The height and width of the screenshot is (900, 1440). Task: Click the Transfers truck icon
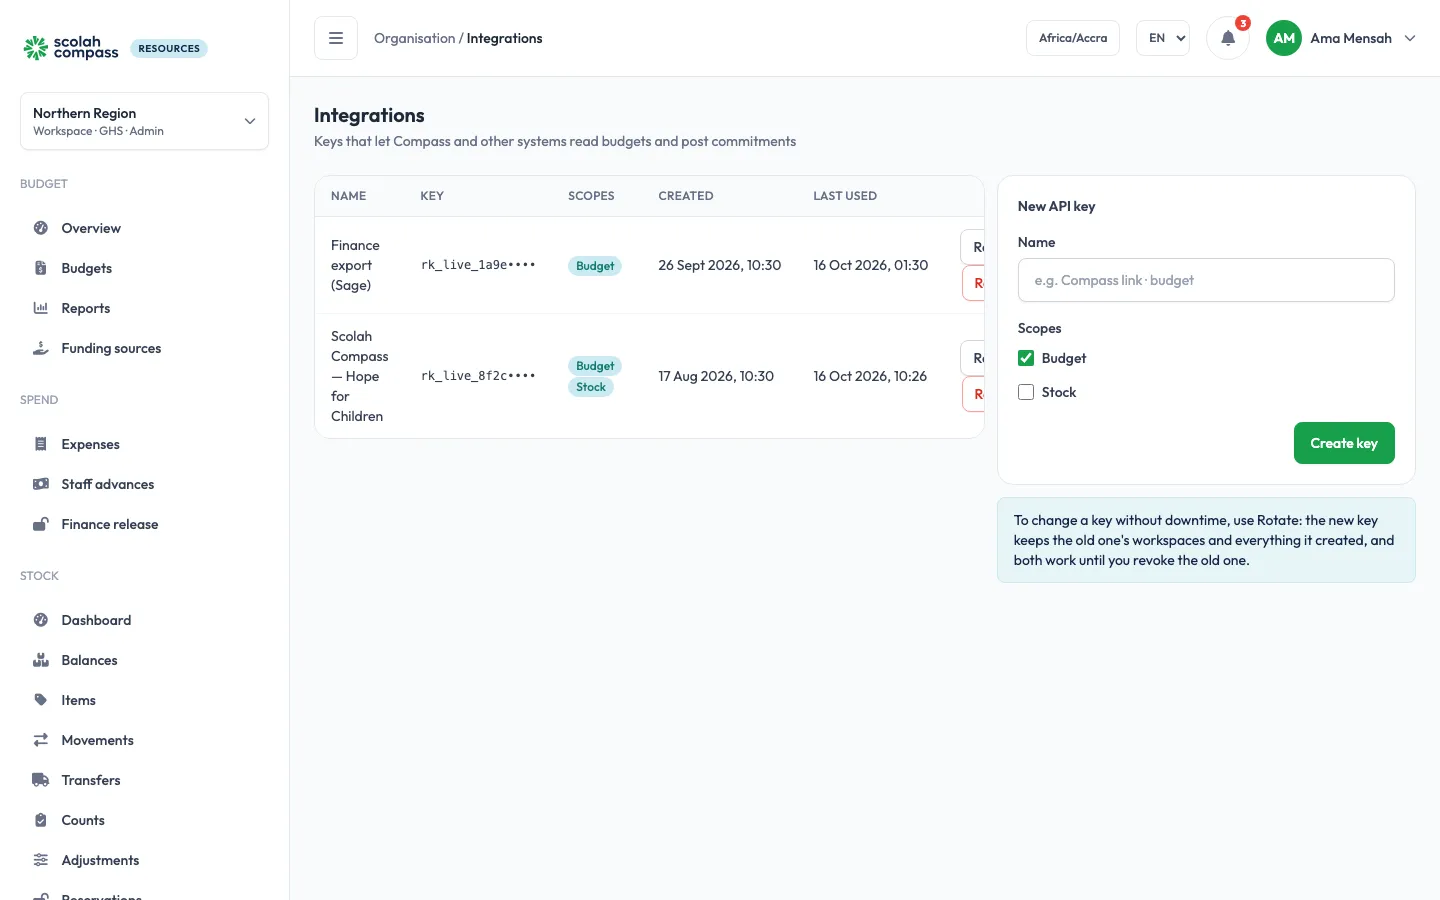41,780
